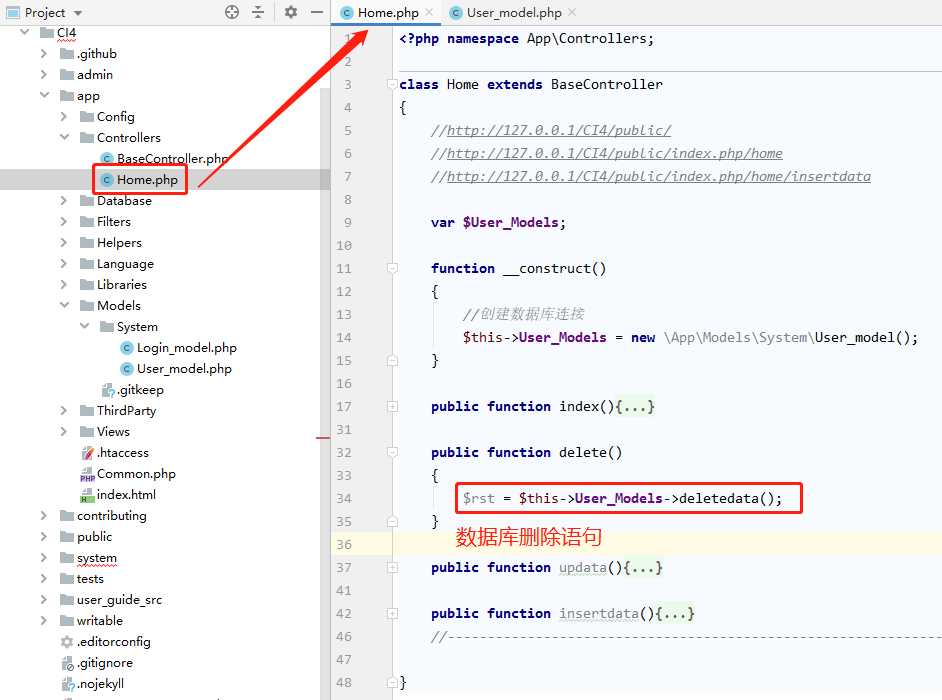The height and width of the screenshot is (700, 942).
Task: Click the .htaccess file icon
Action: pos(88,452)
